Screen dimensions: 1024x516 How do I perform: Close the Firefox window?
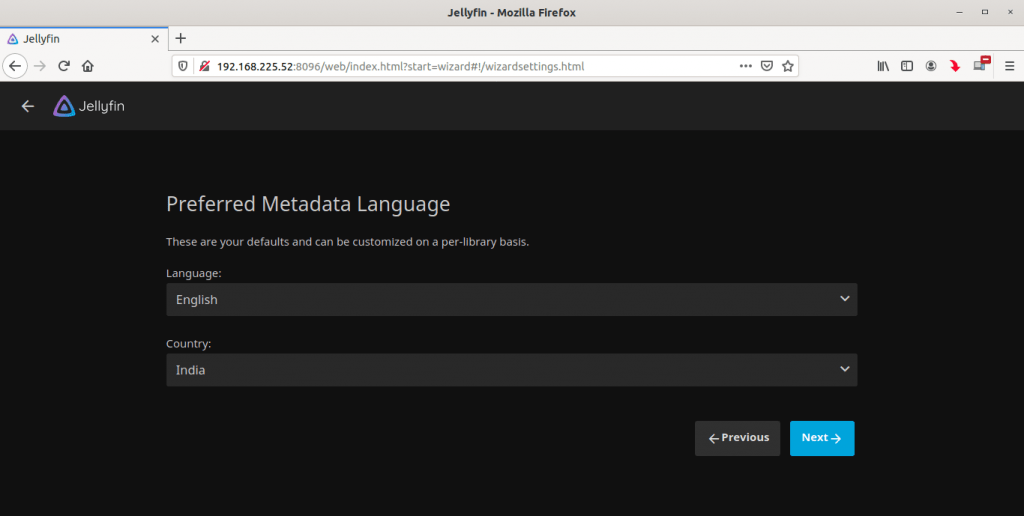[1010, 12]
